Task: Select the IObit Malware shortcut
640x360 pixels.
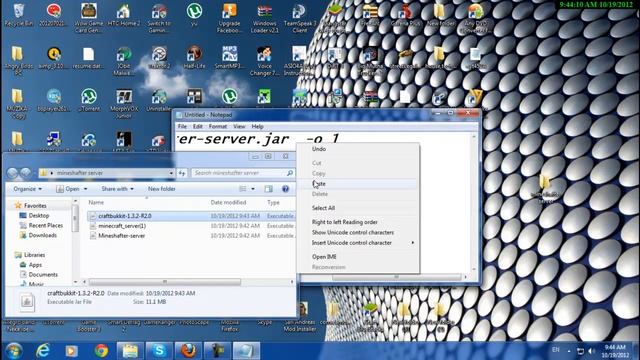Action: pos(124,61)
